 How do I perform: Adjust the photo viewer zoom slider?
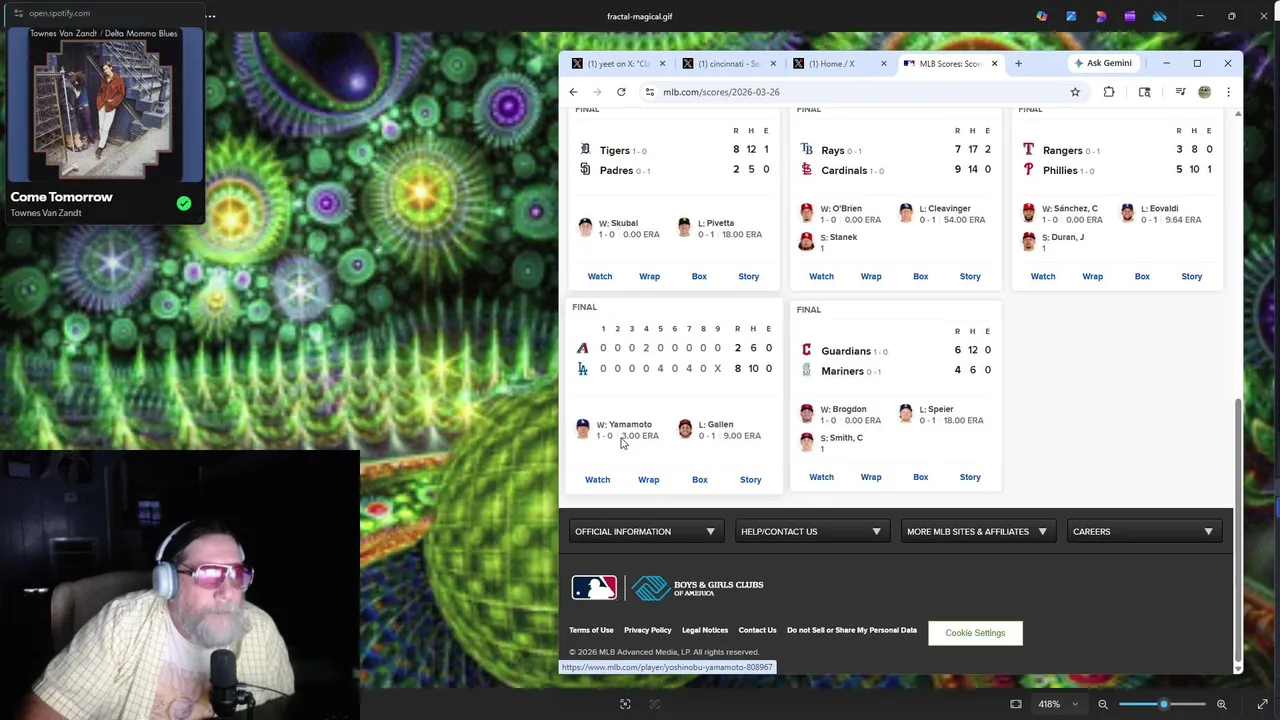(1162, 704)
